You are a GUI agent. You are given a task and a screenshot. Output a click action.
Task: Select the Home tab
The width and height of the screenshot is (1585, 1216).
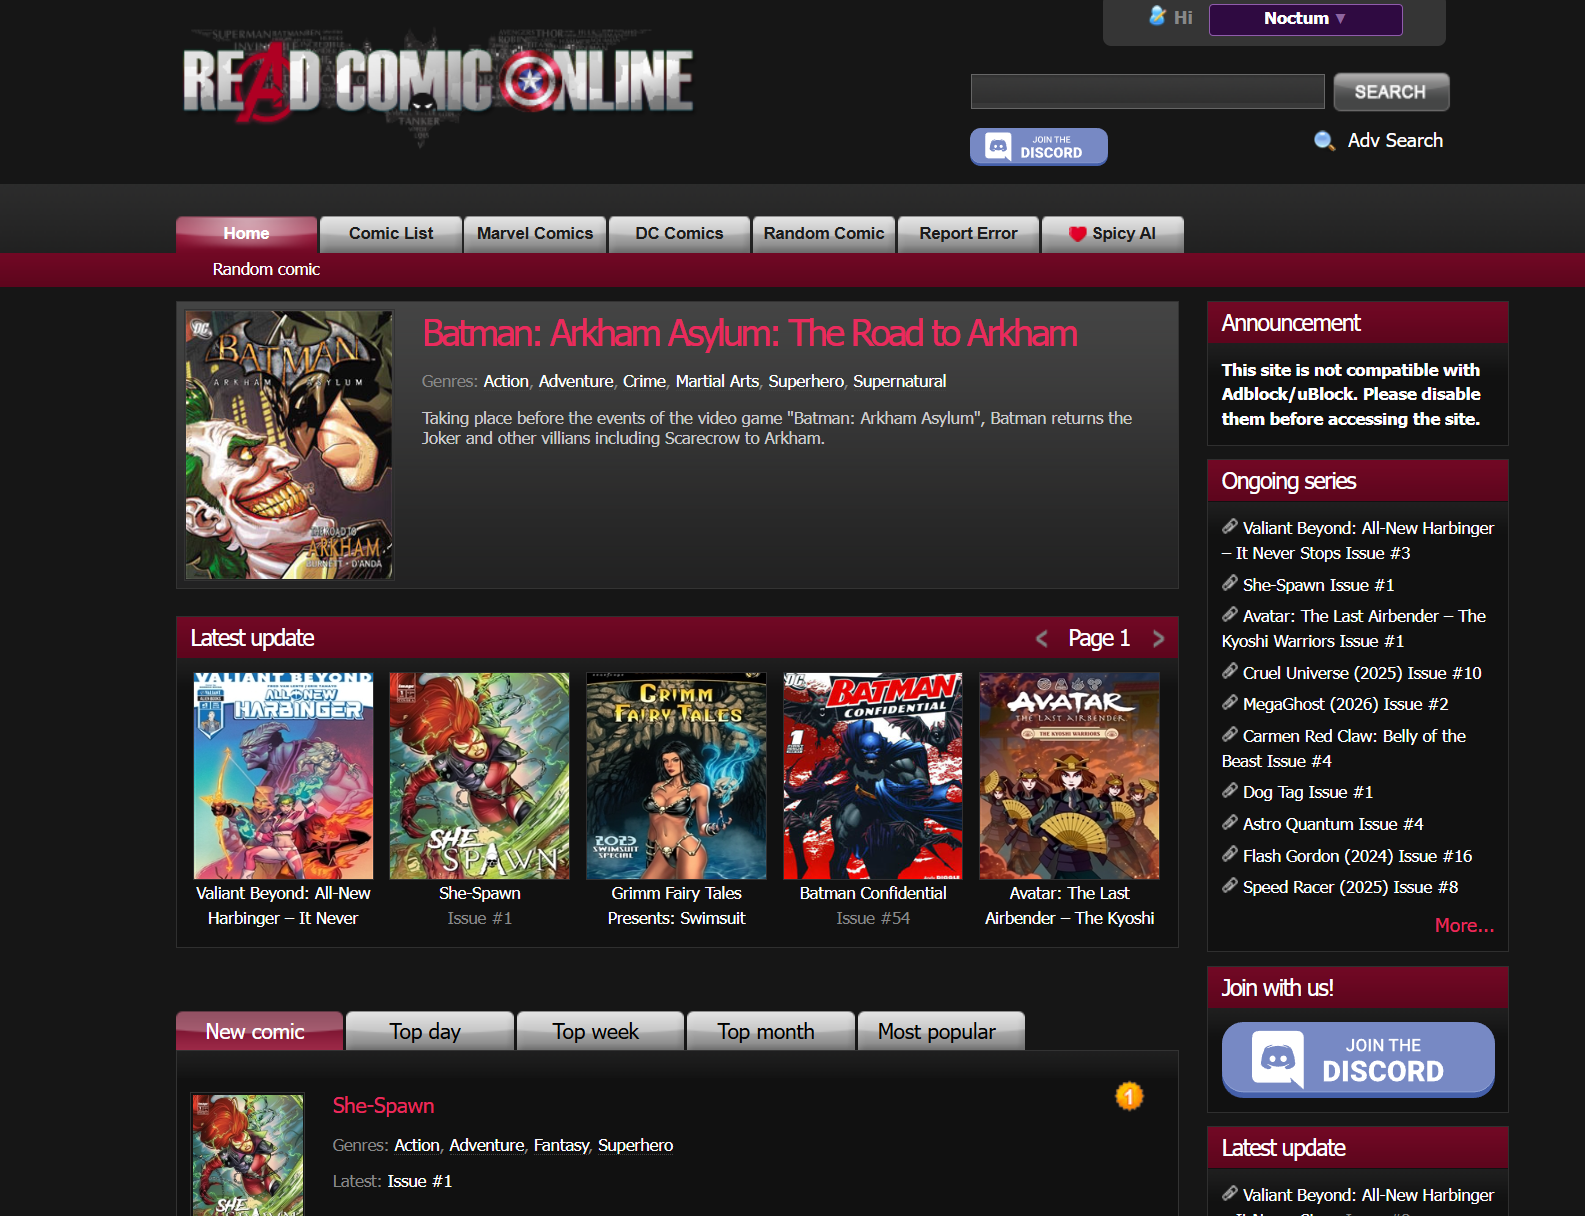(x=246, y=234)
